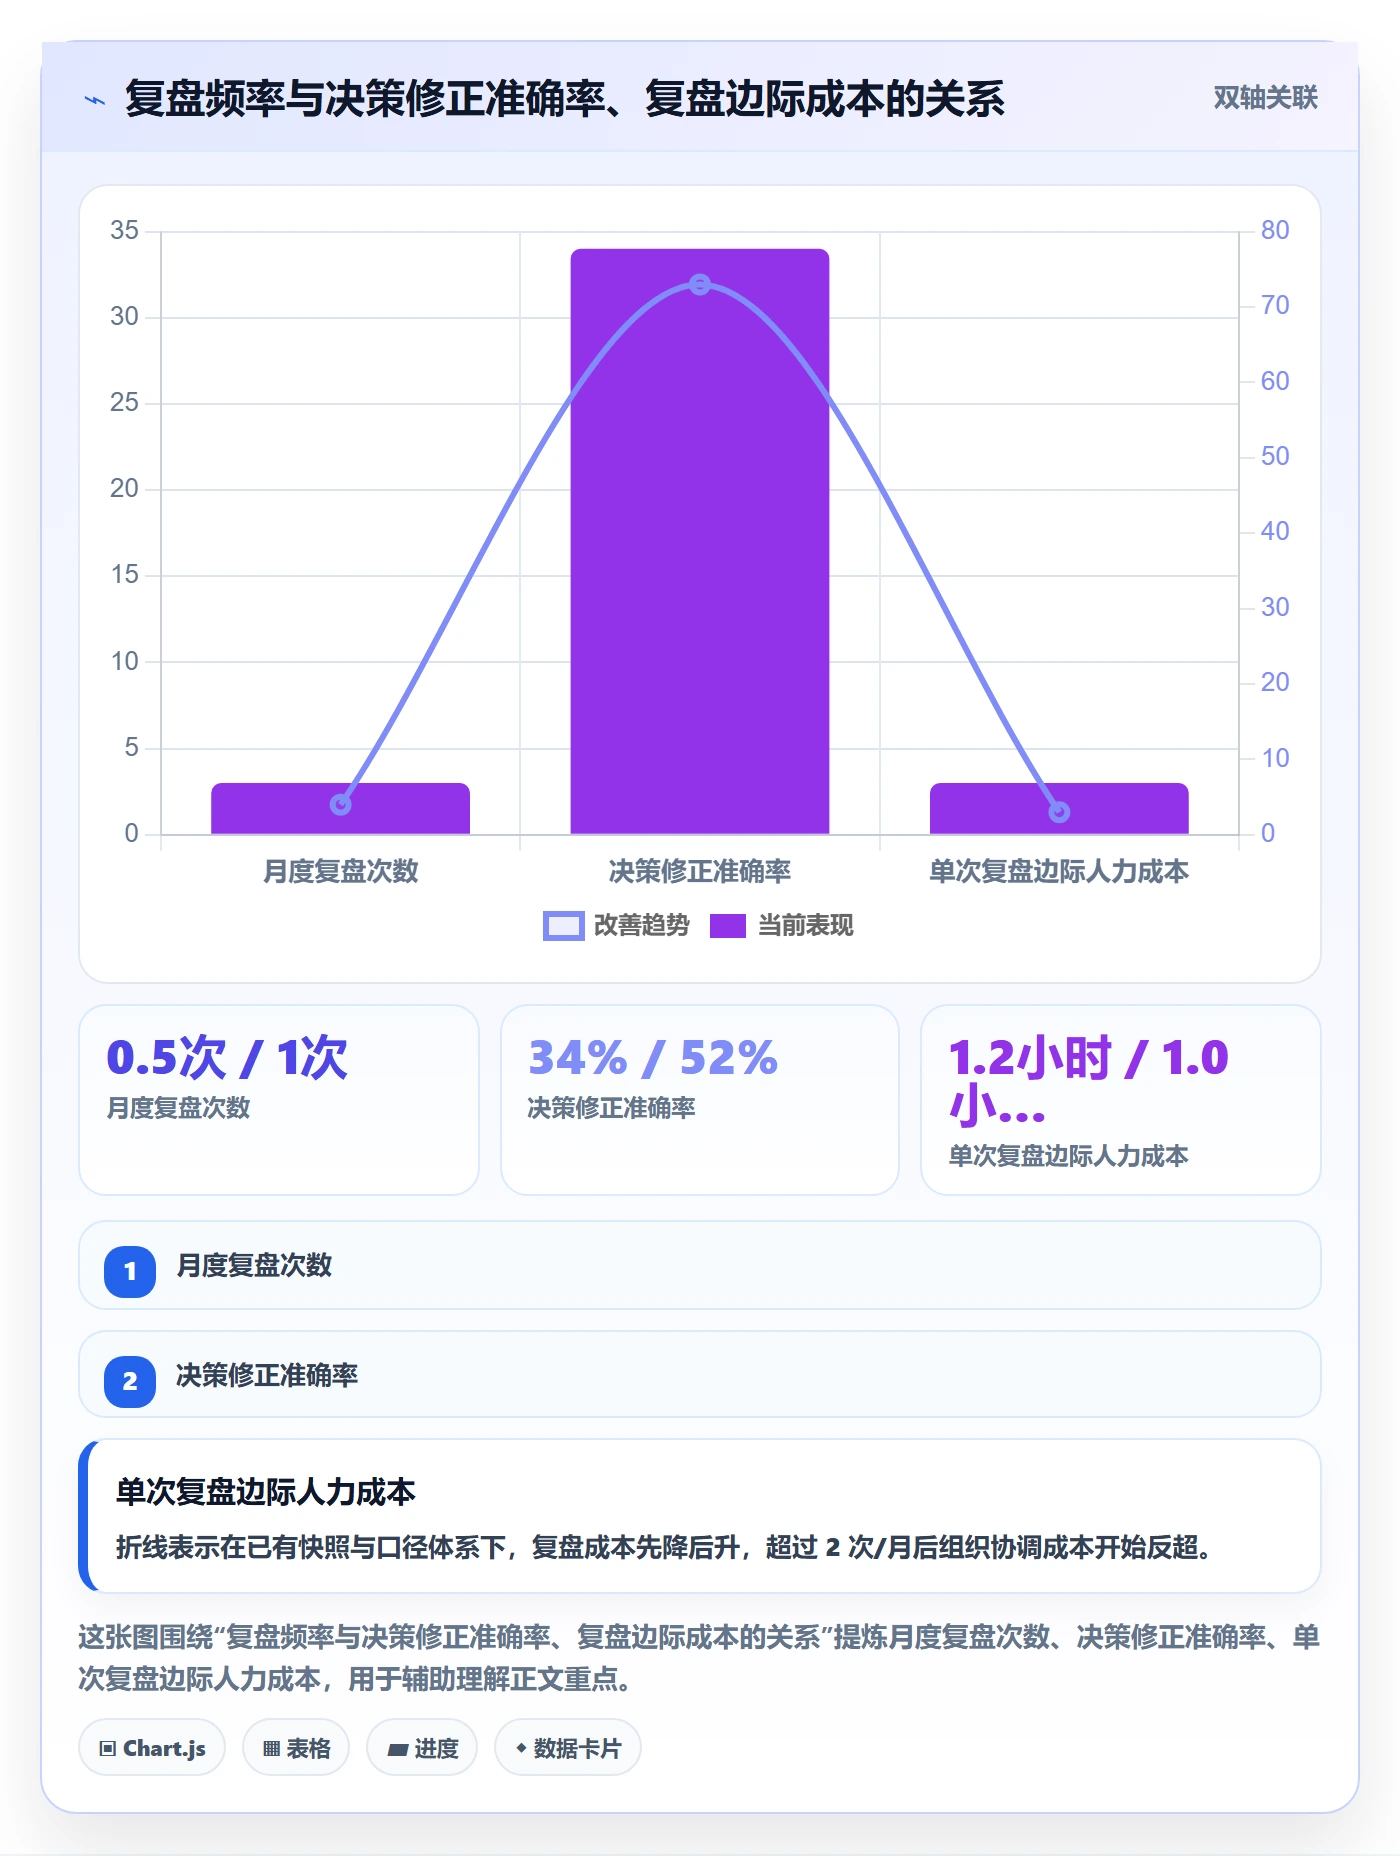The width and height of the screenshot is (1400, 1856).
Task: Click the left axis value 35
Action: 125,231
